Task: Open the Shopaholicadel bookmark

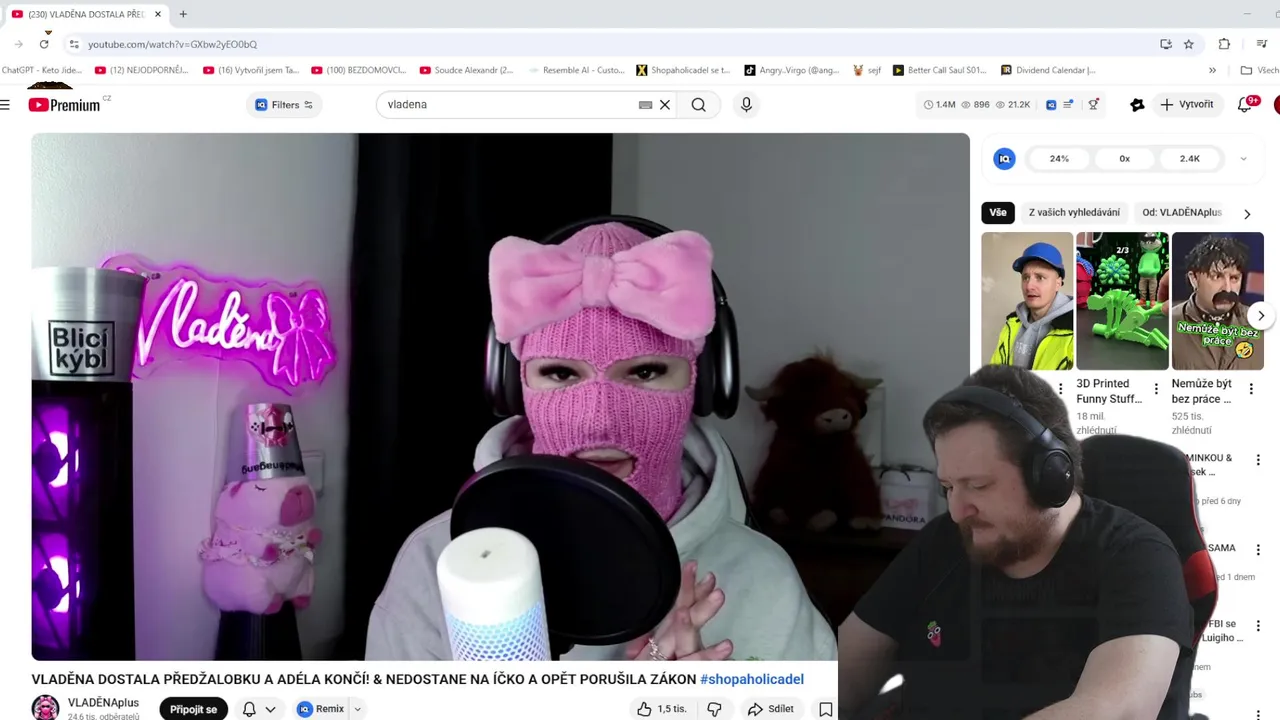Action: point(684,70)
